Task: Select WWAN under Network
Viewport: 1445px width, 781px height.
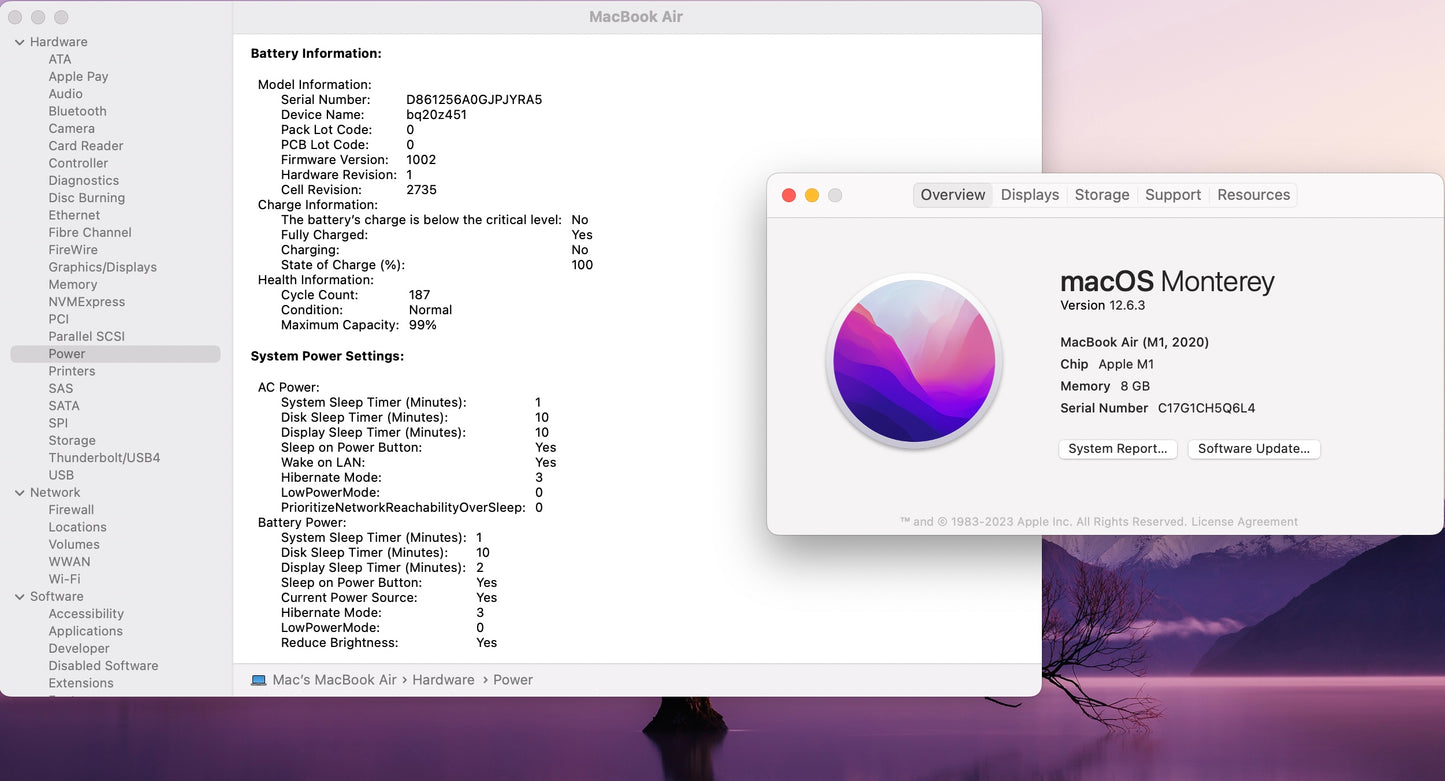Action: coord(69,562)
